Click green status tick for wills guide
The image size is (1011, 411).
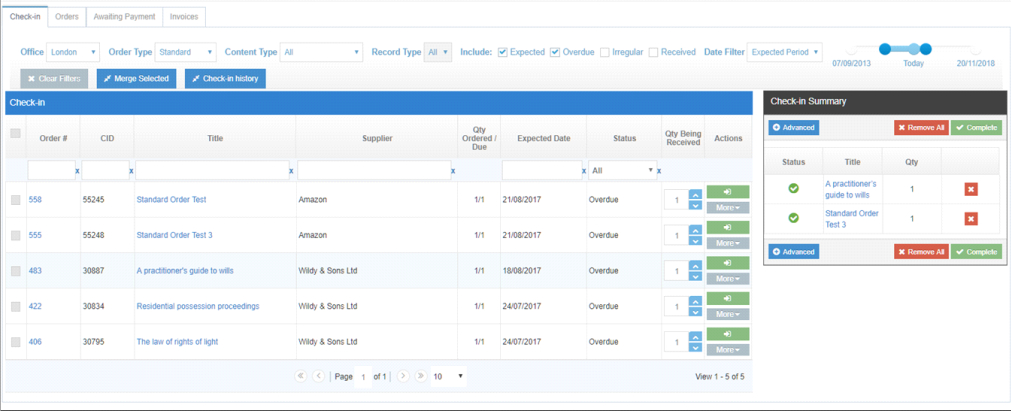[x=794, y=188]
